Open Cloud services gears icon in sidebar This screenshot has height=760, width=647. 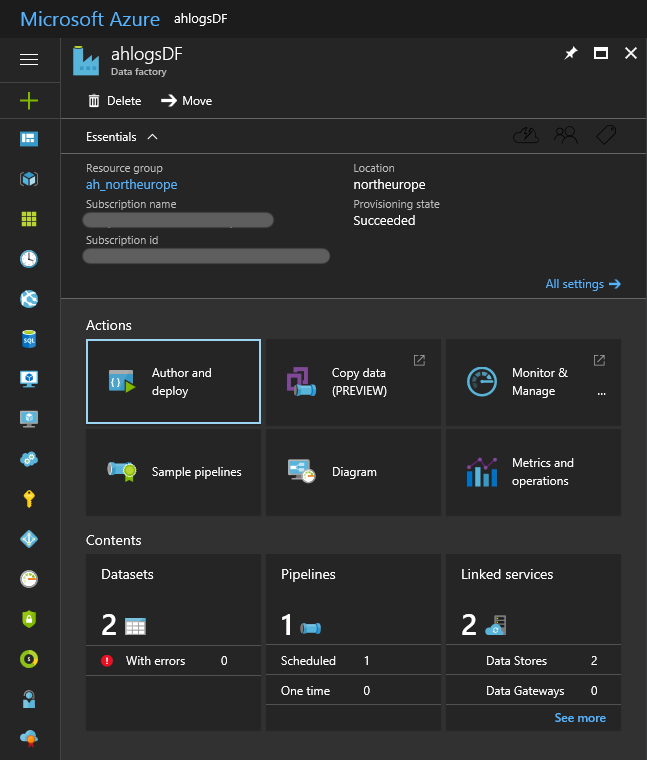pos(29,459)
